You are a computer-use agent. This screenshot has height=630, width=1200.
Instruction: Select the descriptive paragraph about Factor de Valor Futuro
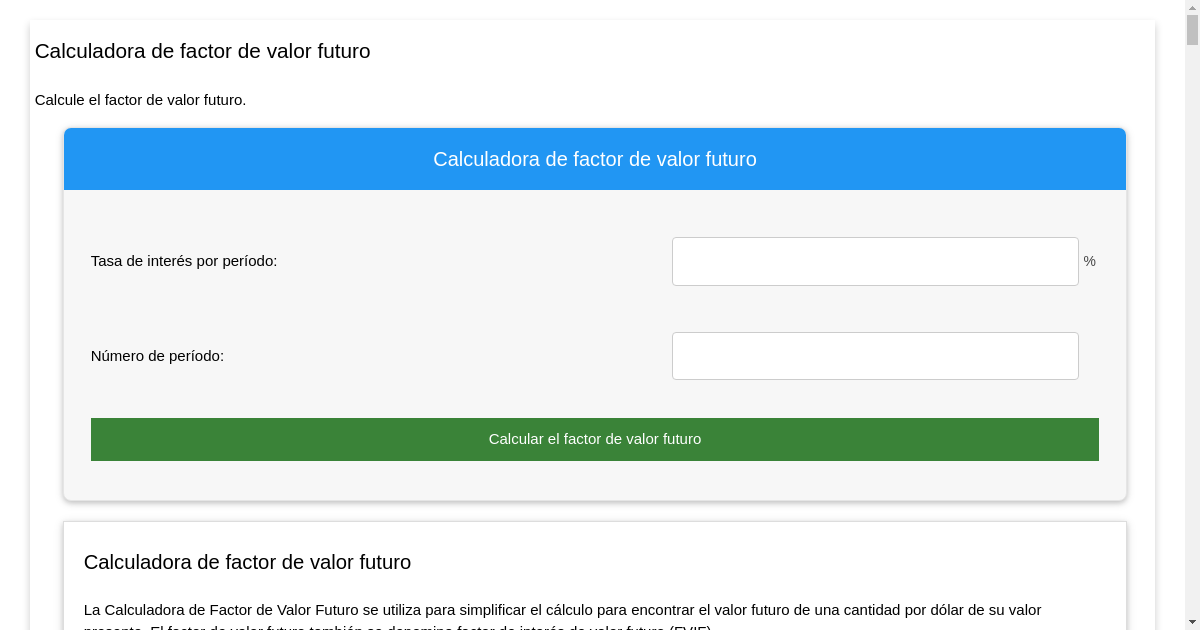click(563, 610)
